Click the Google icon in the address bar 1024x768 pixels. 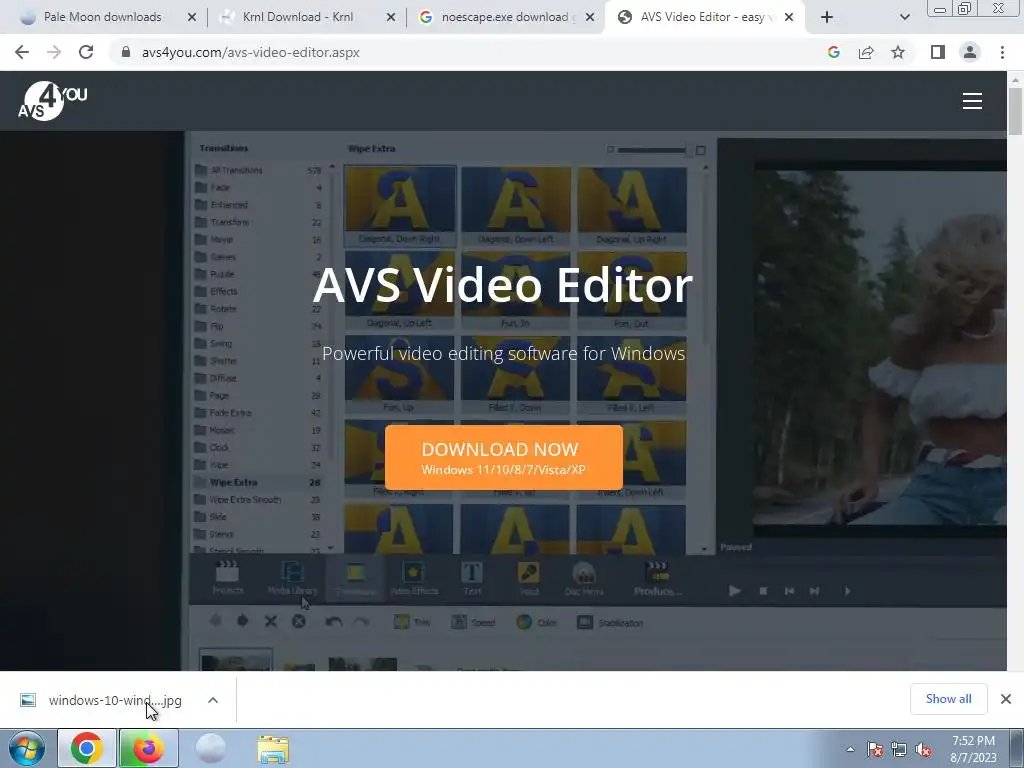pos(833,52)
